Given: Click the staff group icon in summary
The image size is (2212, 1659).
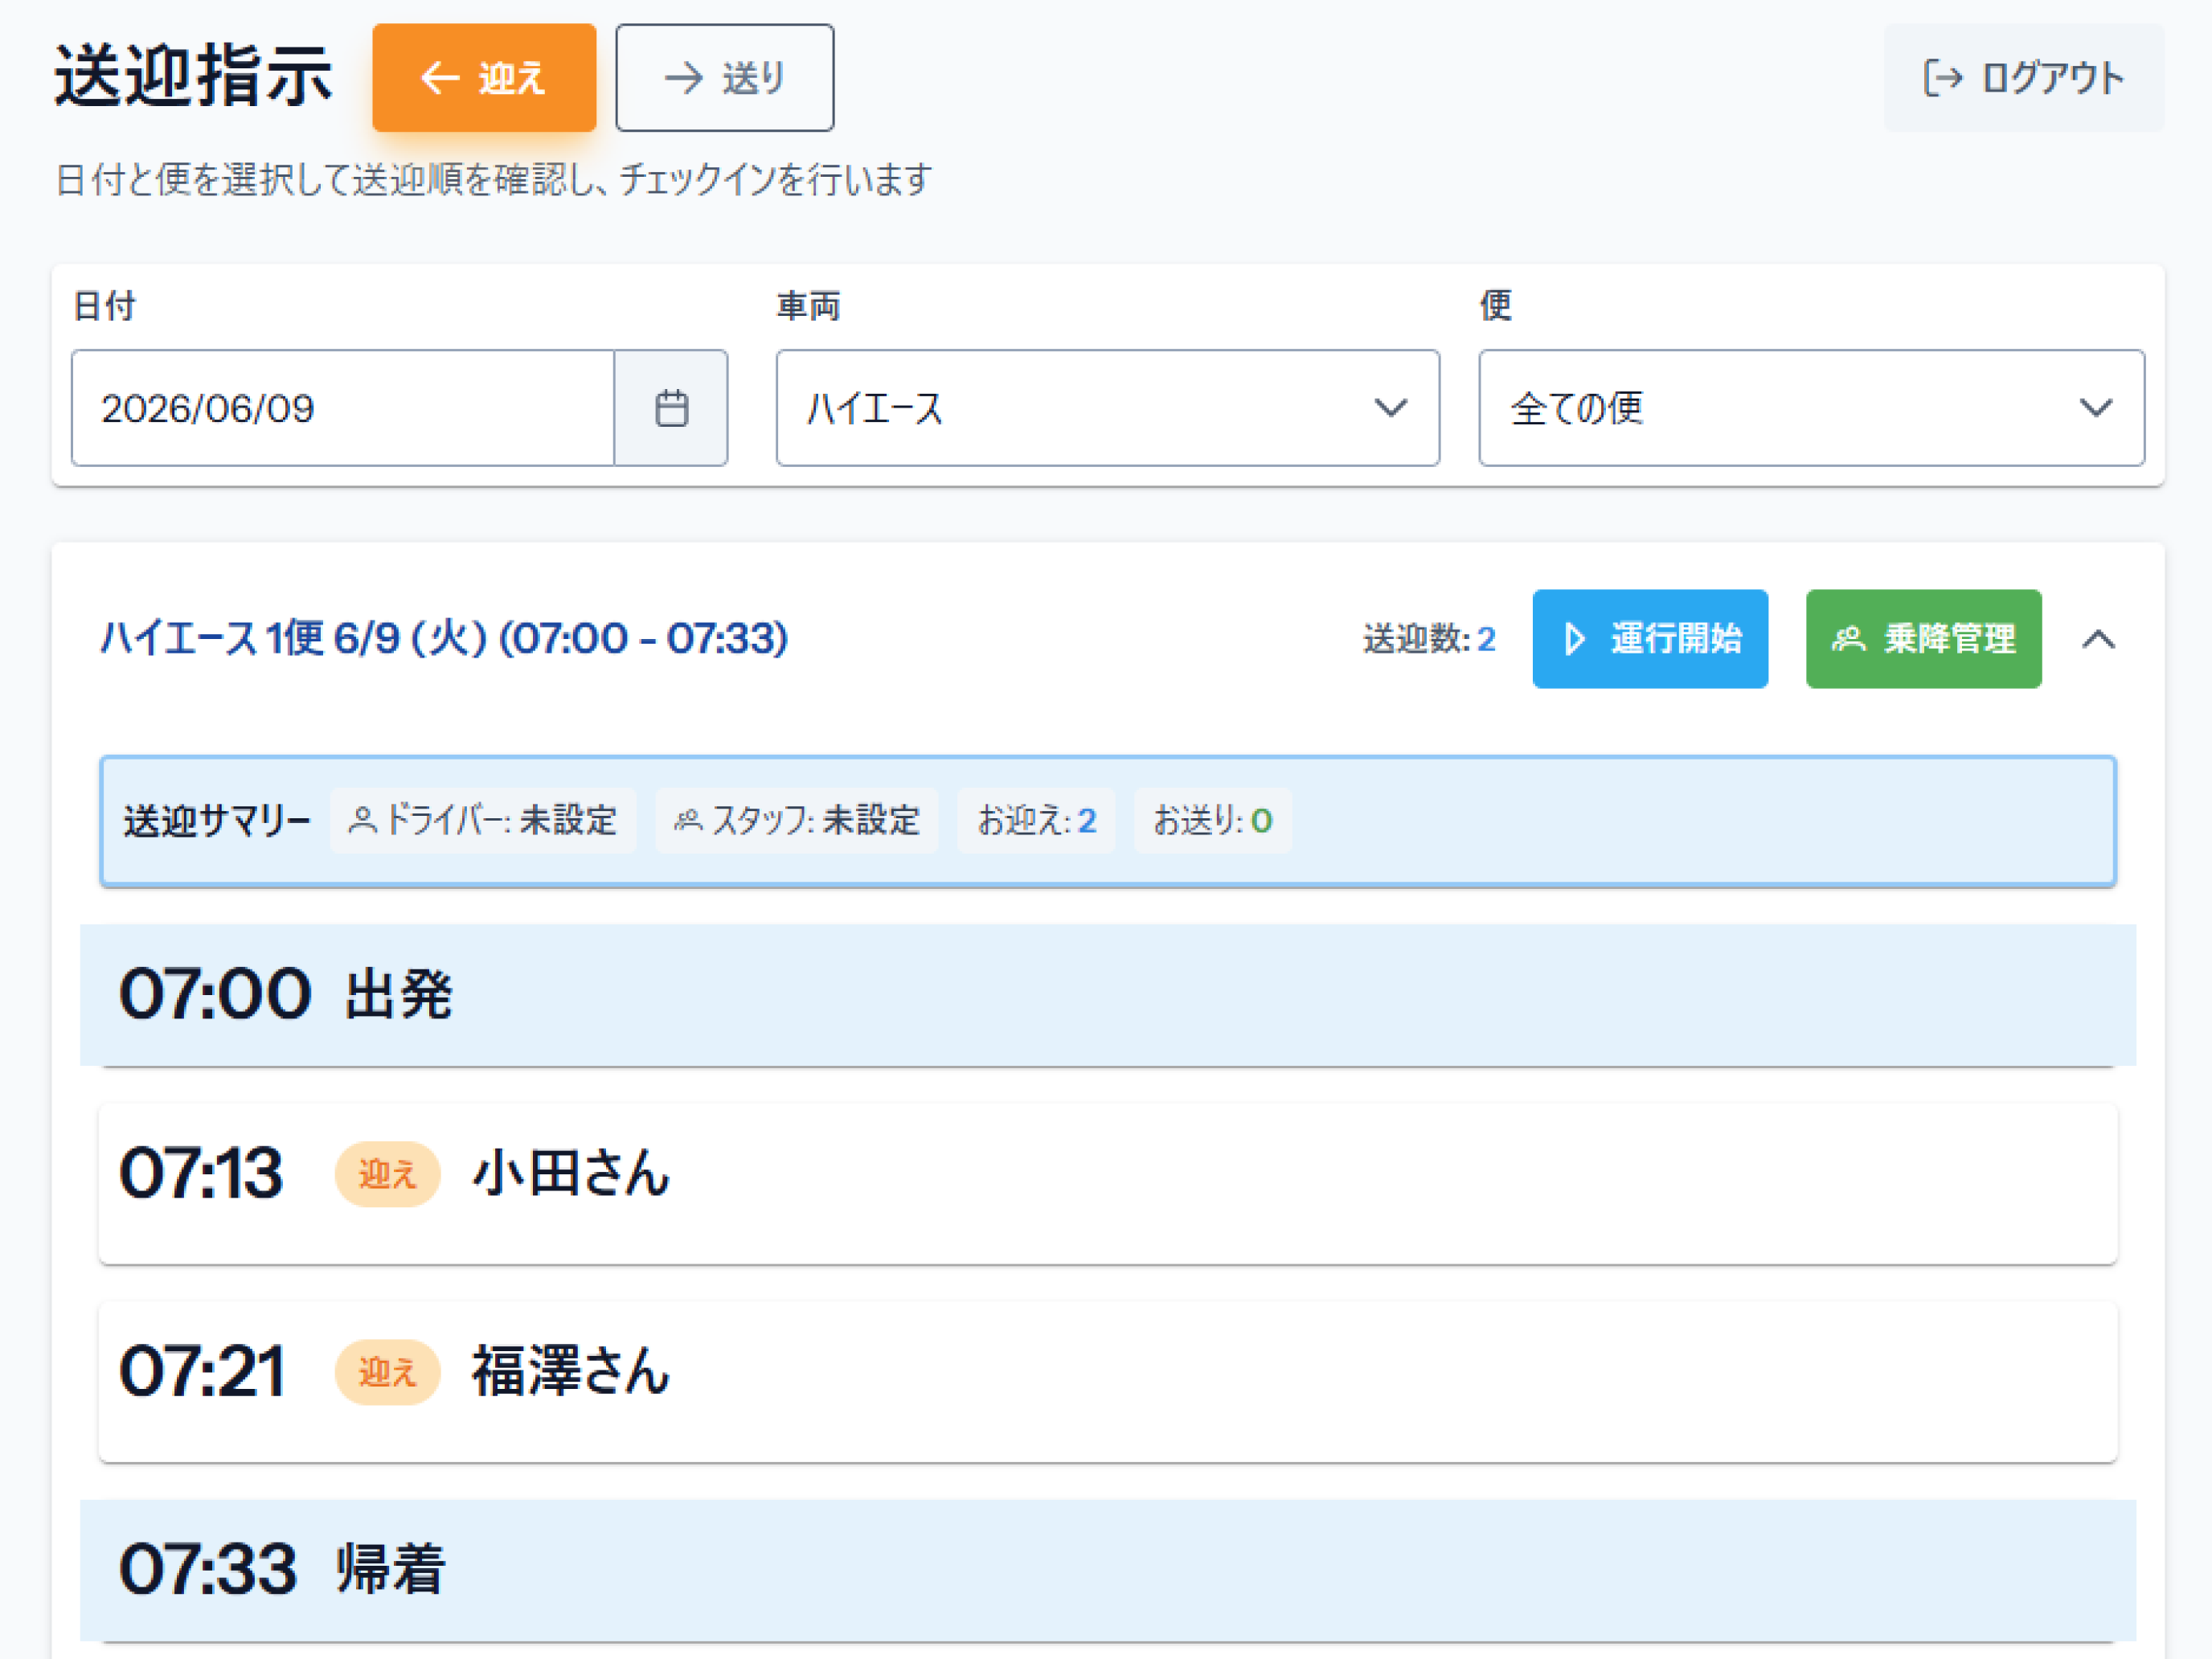Looking at the screenshot, I should coord(688,821).
